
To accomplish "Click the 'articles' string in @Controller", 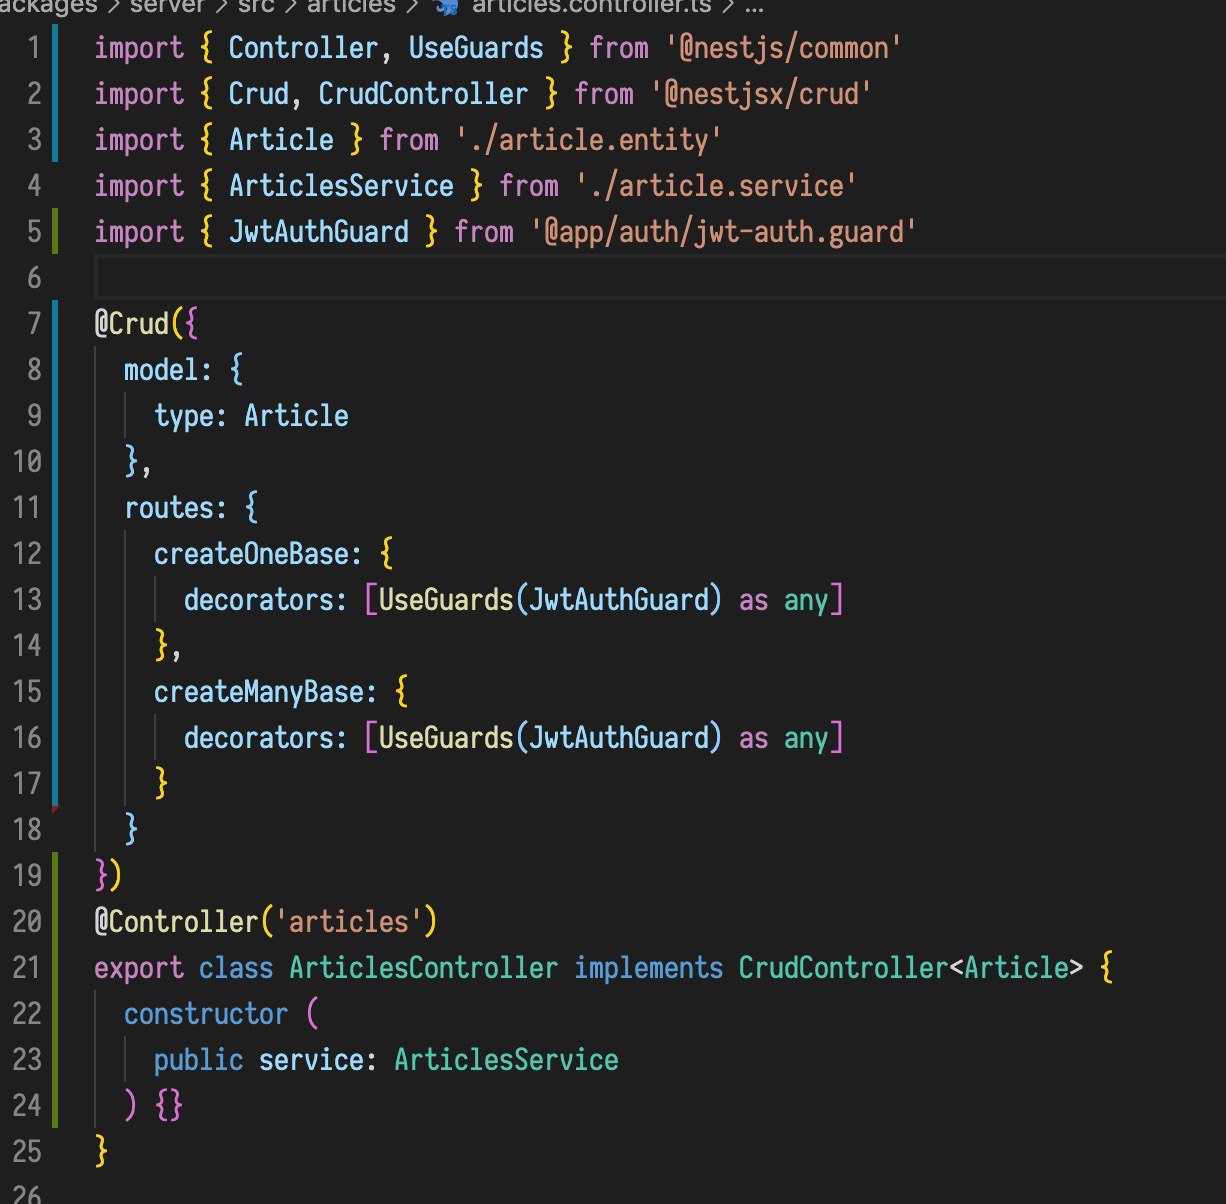I will coord(348,920).
